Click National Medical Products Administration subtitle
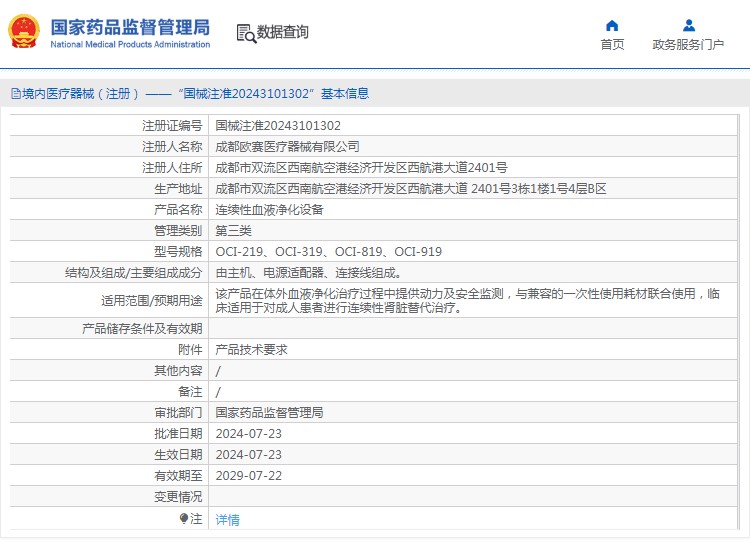This screenshot has height=542, width=750. [130, 44]
